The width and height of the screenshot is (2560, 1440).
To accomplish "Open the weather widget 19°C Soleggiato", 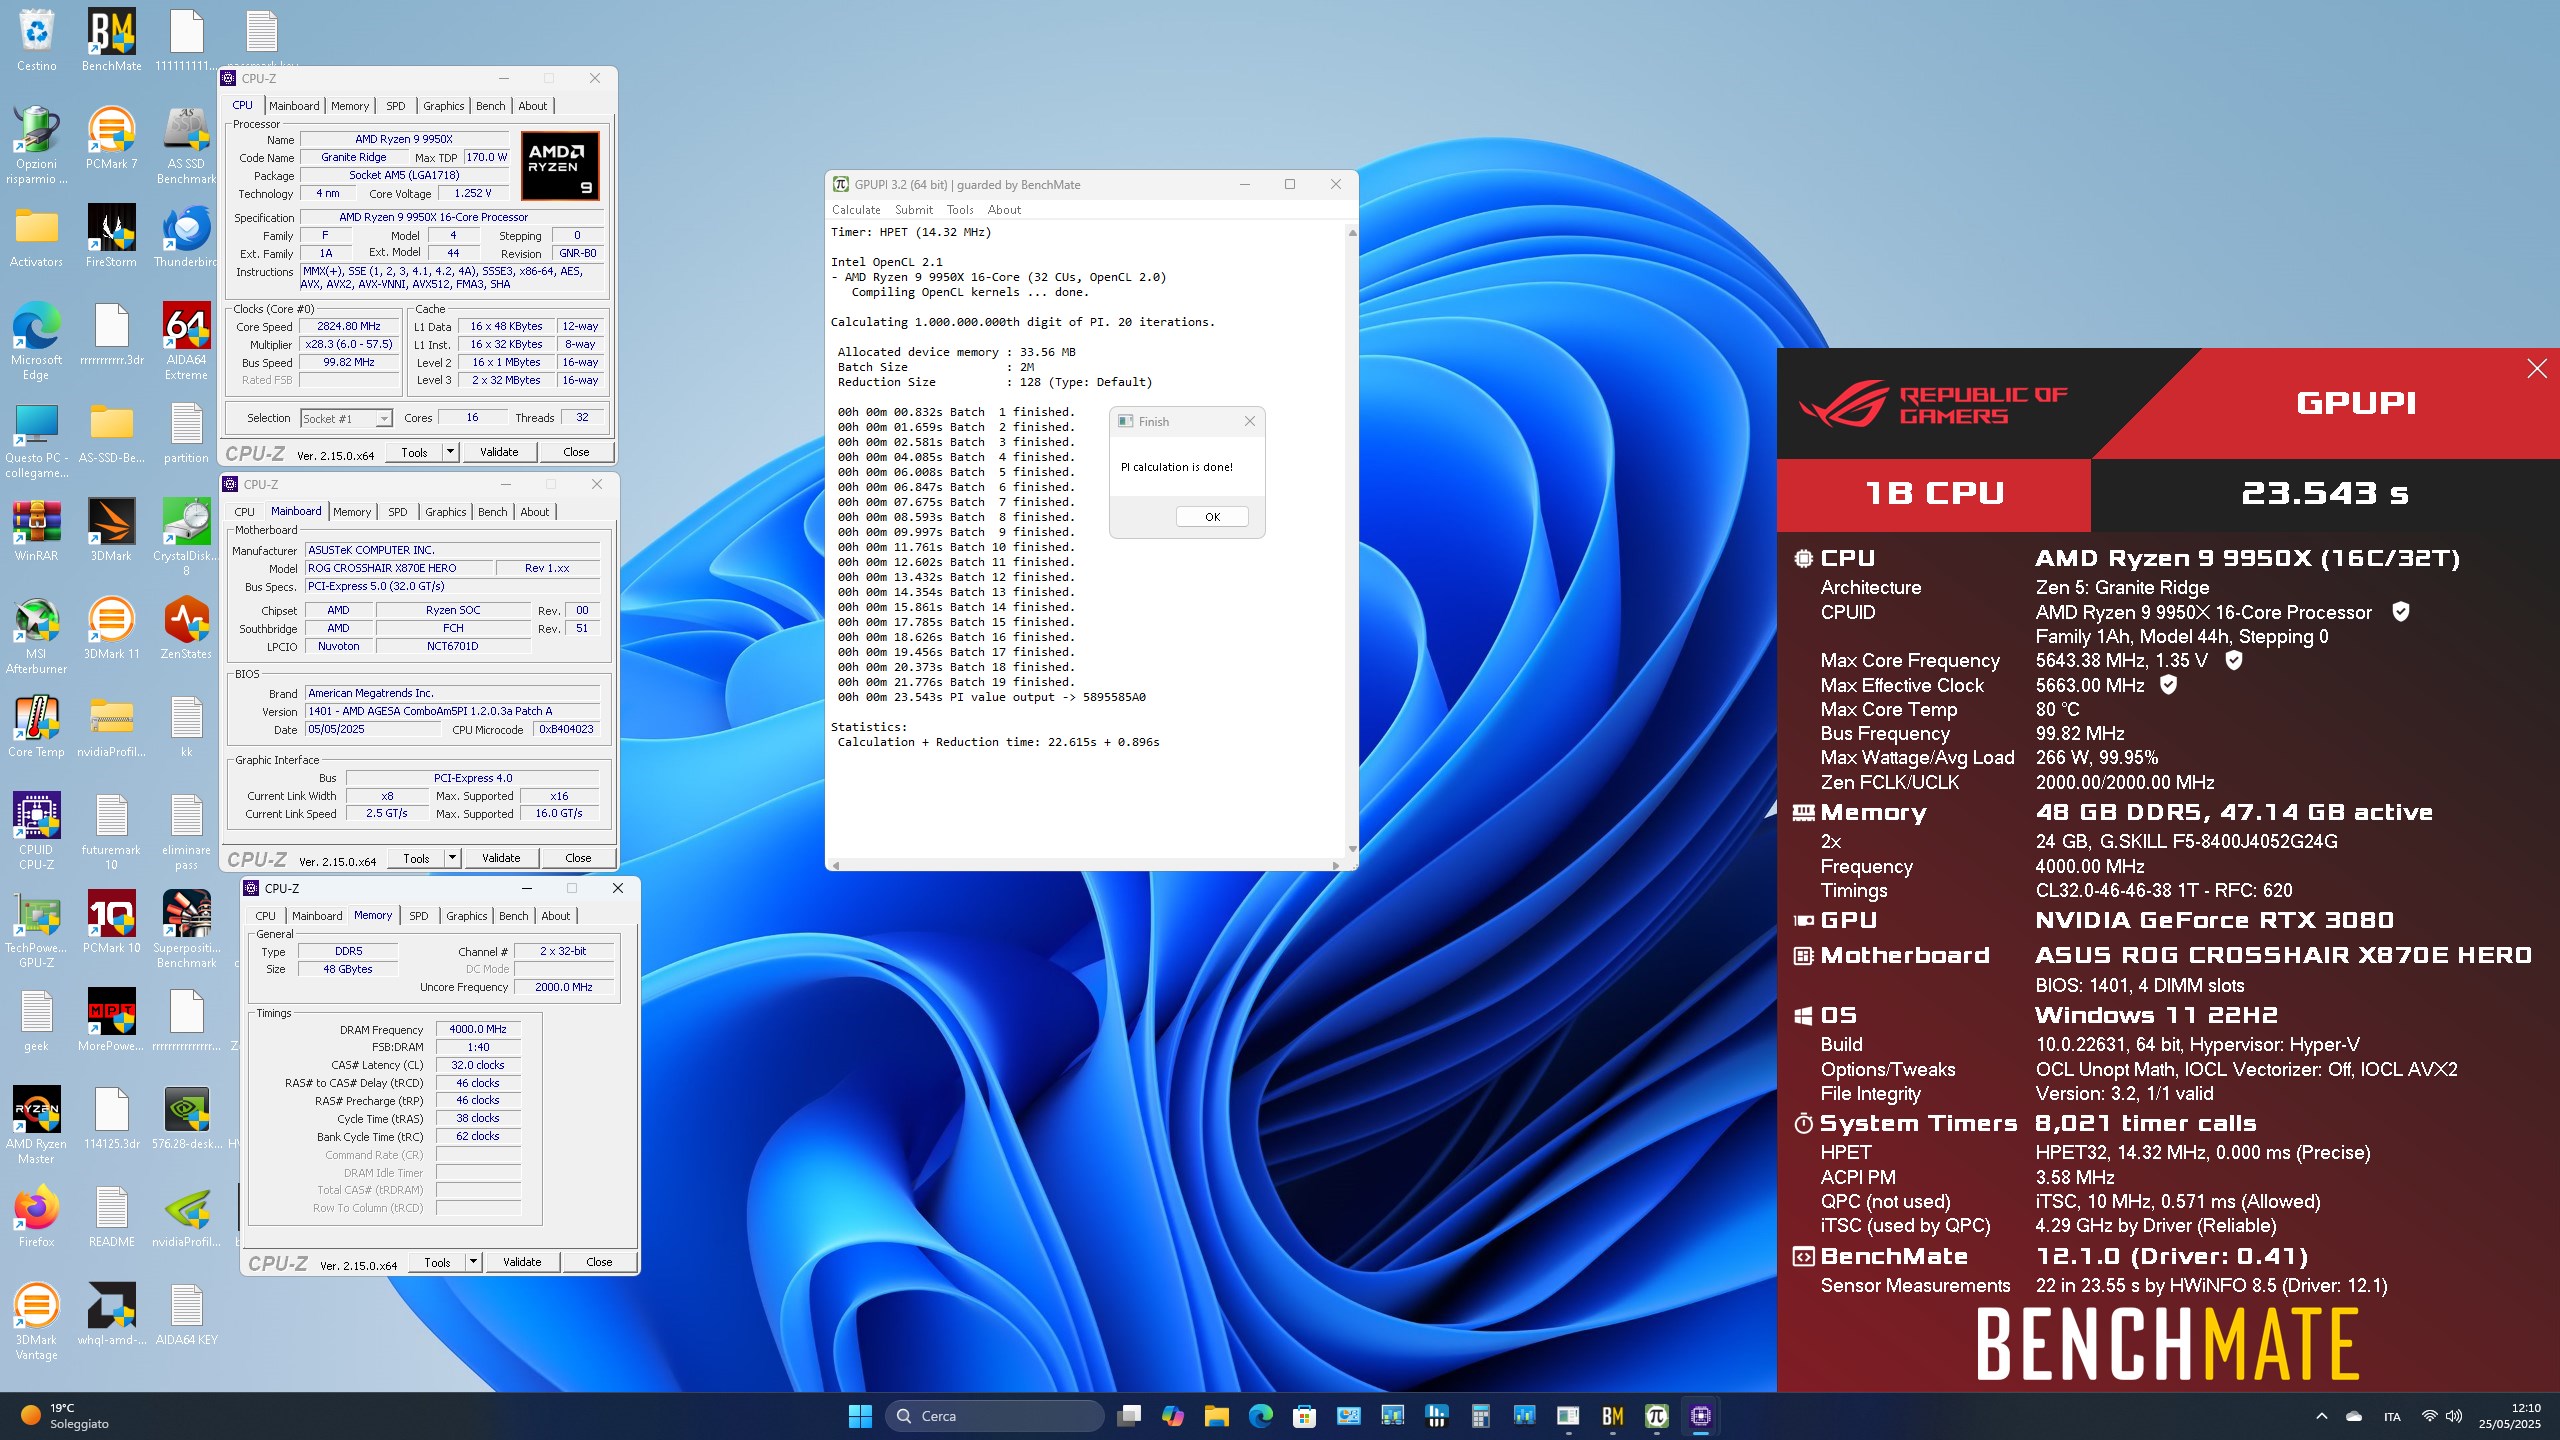I will [x=65, y=1416].
